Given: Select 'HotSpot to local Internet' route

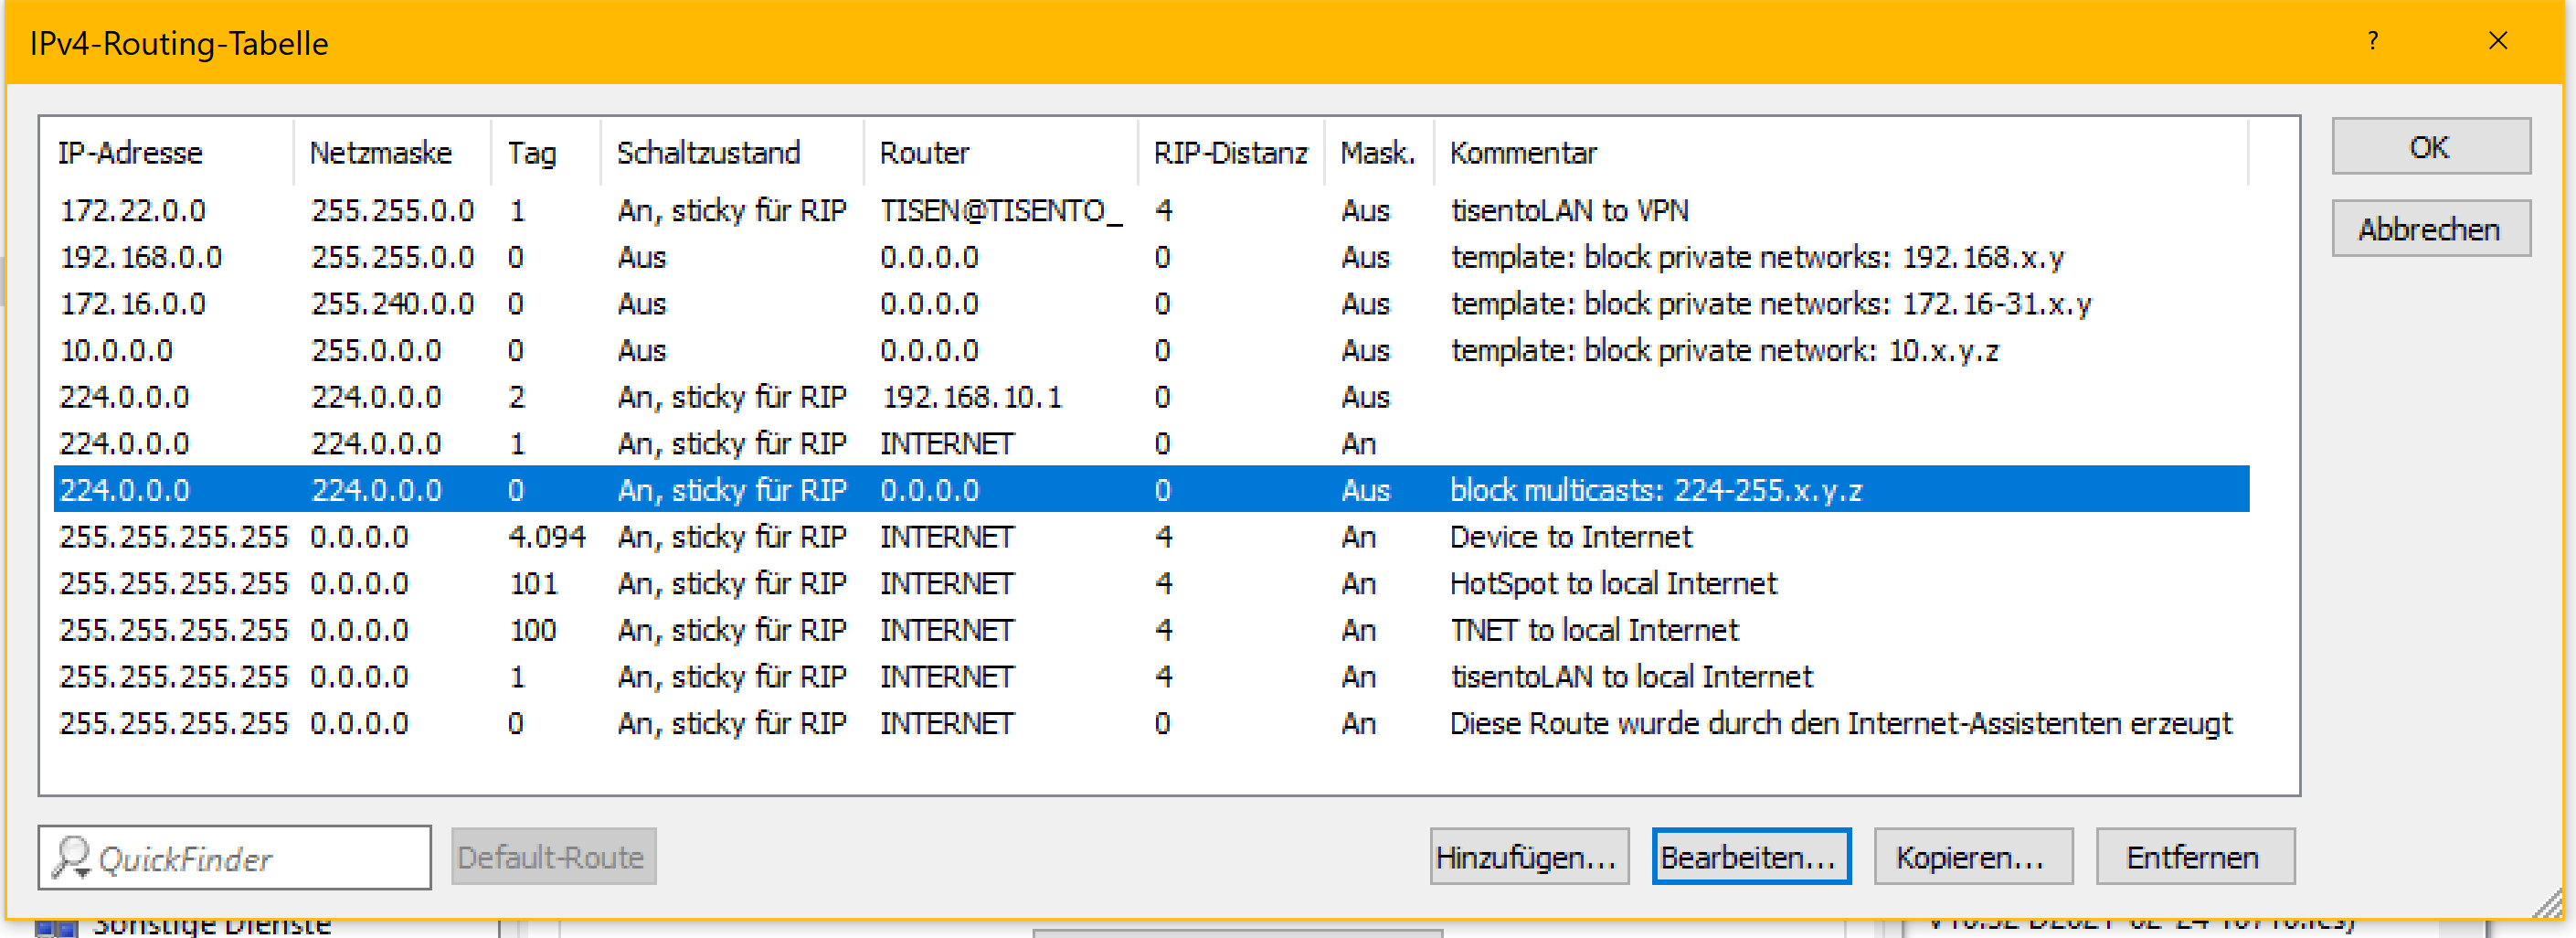Looking at the screenshot, I should [1152, 583].
